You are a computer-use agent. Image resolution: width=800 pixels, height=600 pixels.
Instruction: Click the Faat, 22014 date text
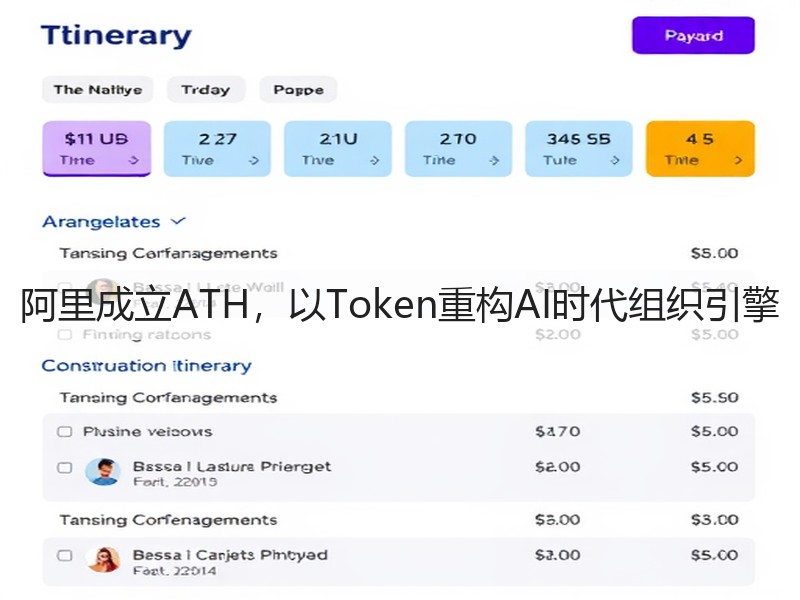(x=174, y=570)
